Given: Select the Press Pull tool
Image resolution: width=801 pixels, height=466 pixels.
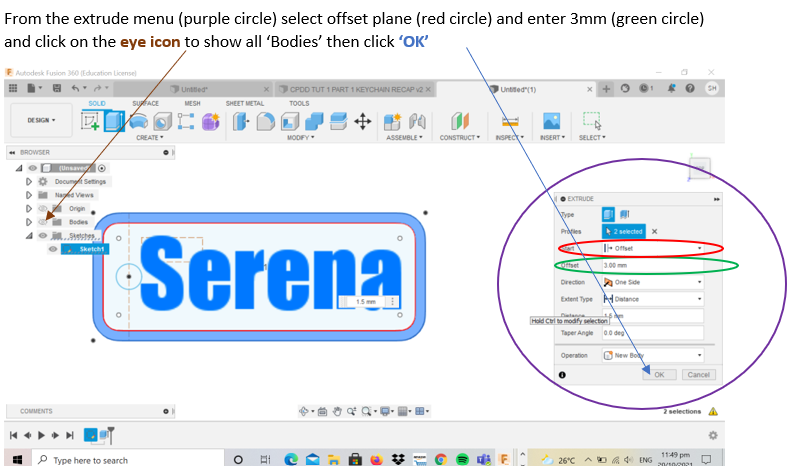Looking at the screenshot, I should [241, 122].
